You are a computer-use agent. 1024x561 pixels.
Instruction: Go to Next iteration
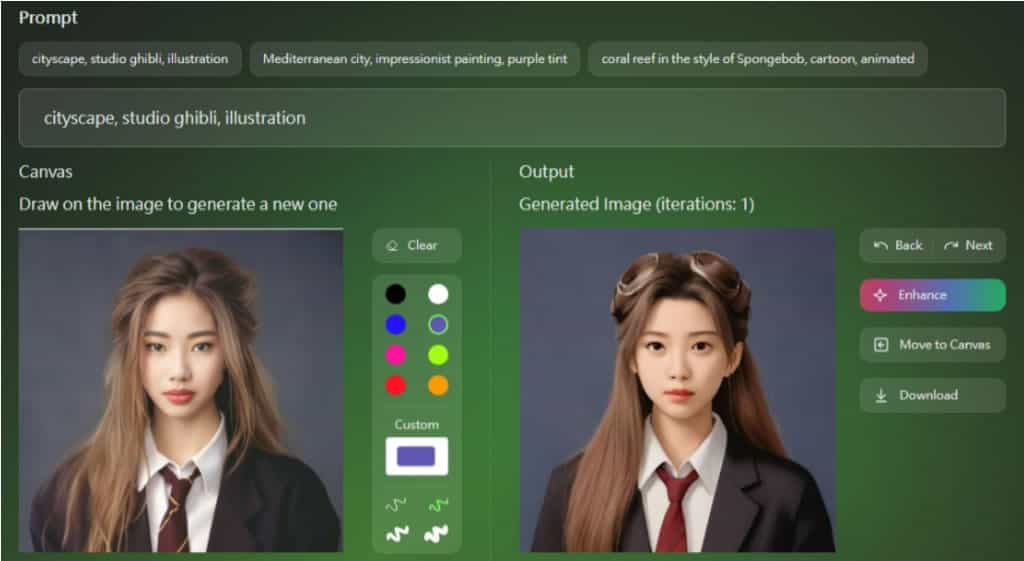coord(968,245)
